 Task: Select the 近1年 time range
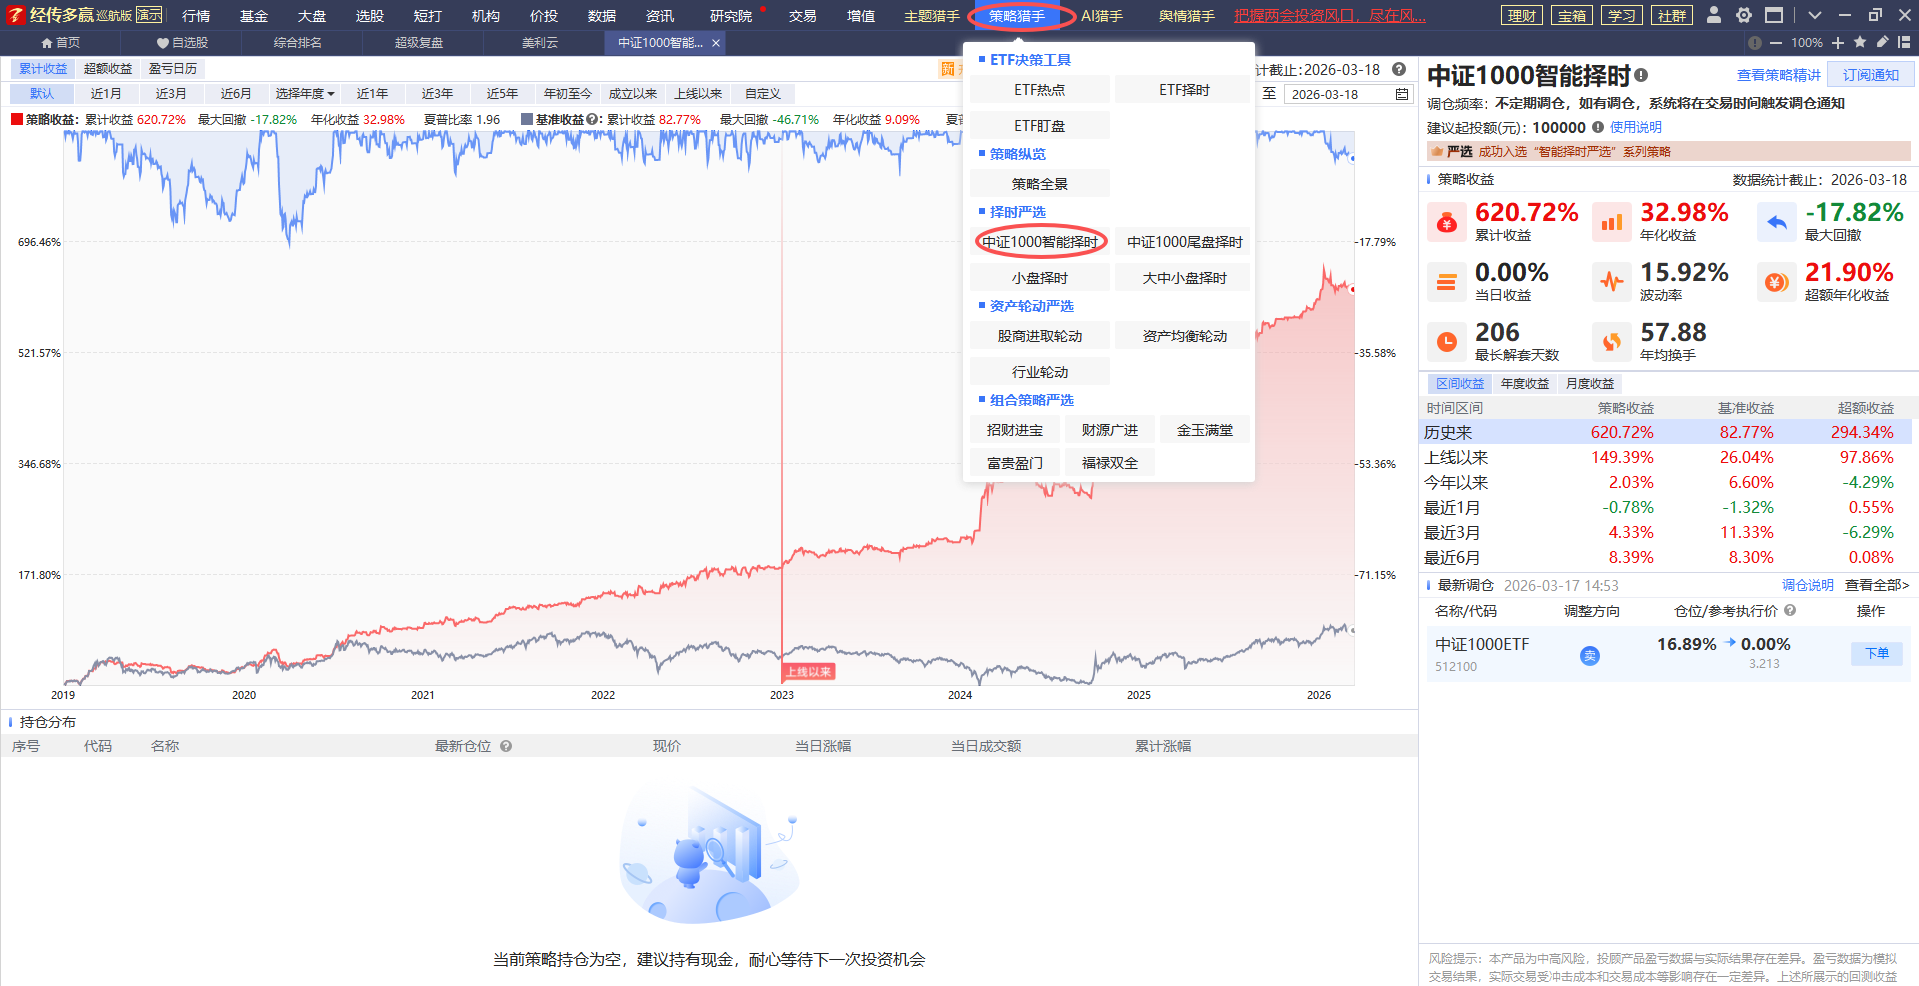372,94
